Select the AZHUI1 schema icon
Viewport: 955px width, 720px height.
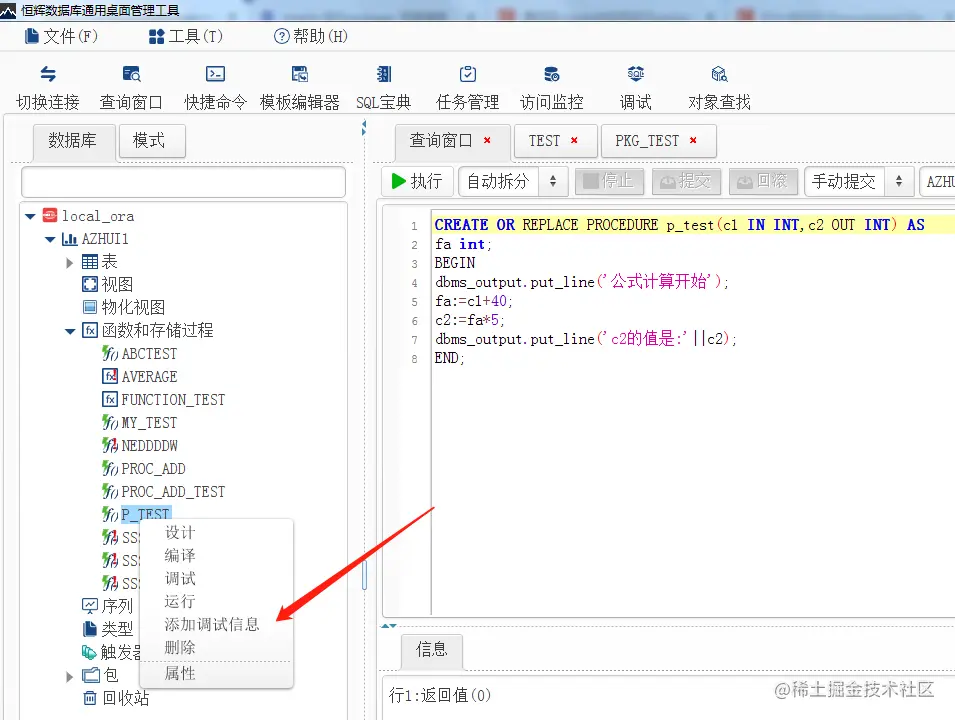click(x=69, y=239)
